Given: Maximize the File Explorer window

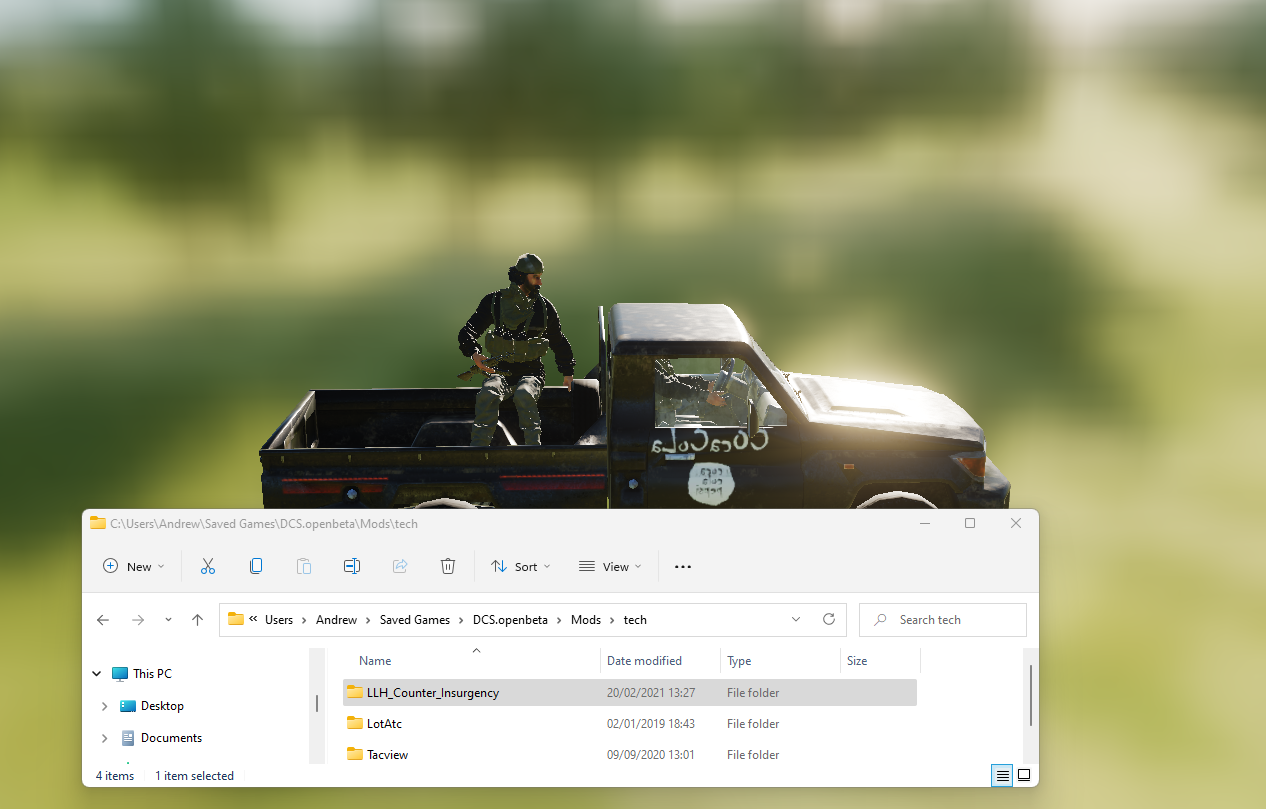Looking at the screenshot, I should (970, 523).
